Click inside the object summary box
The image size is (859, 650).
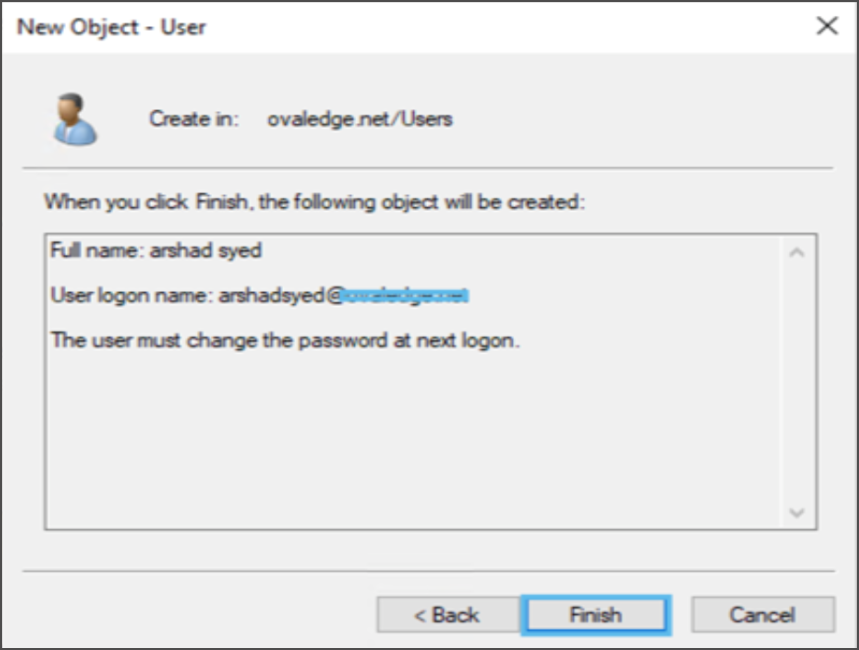pyautogui.click(x=400, y=420)
